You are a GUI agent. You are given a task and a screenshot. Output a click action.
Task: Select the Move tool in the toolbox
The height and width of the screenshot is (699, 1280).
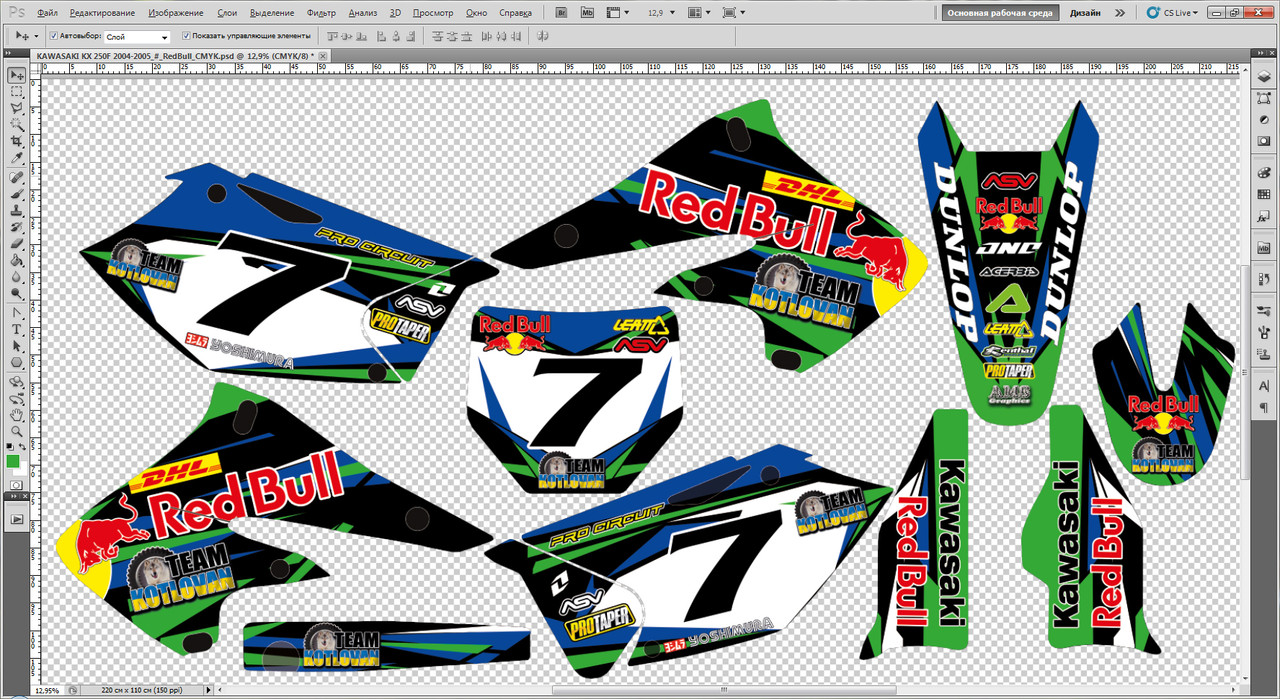(16, 75)
